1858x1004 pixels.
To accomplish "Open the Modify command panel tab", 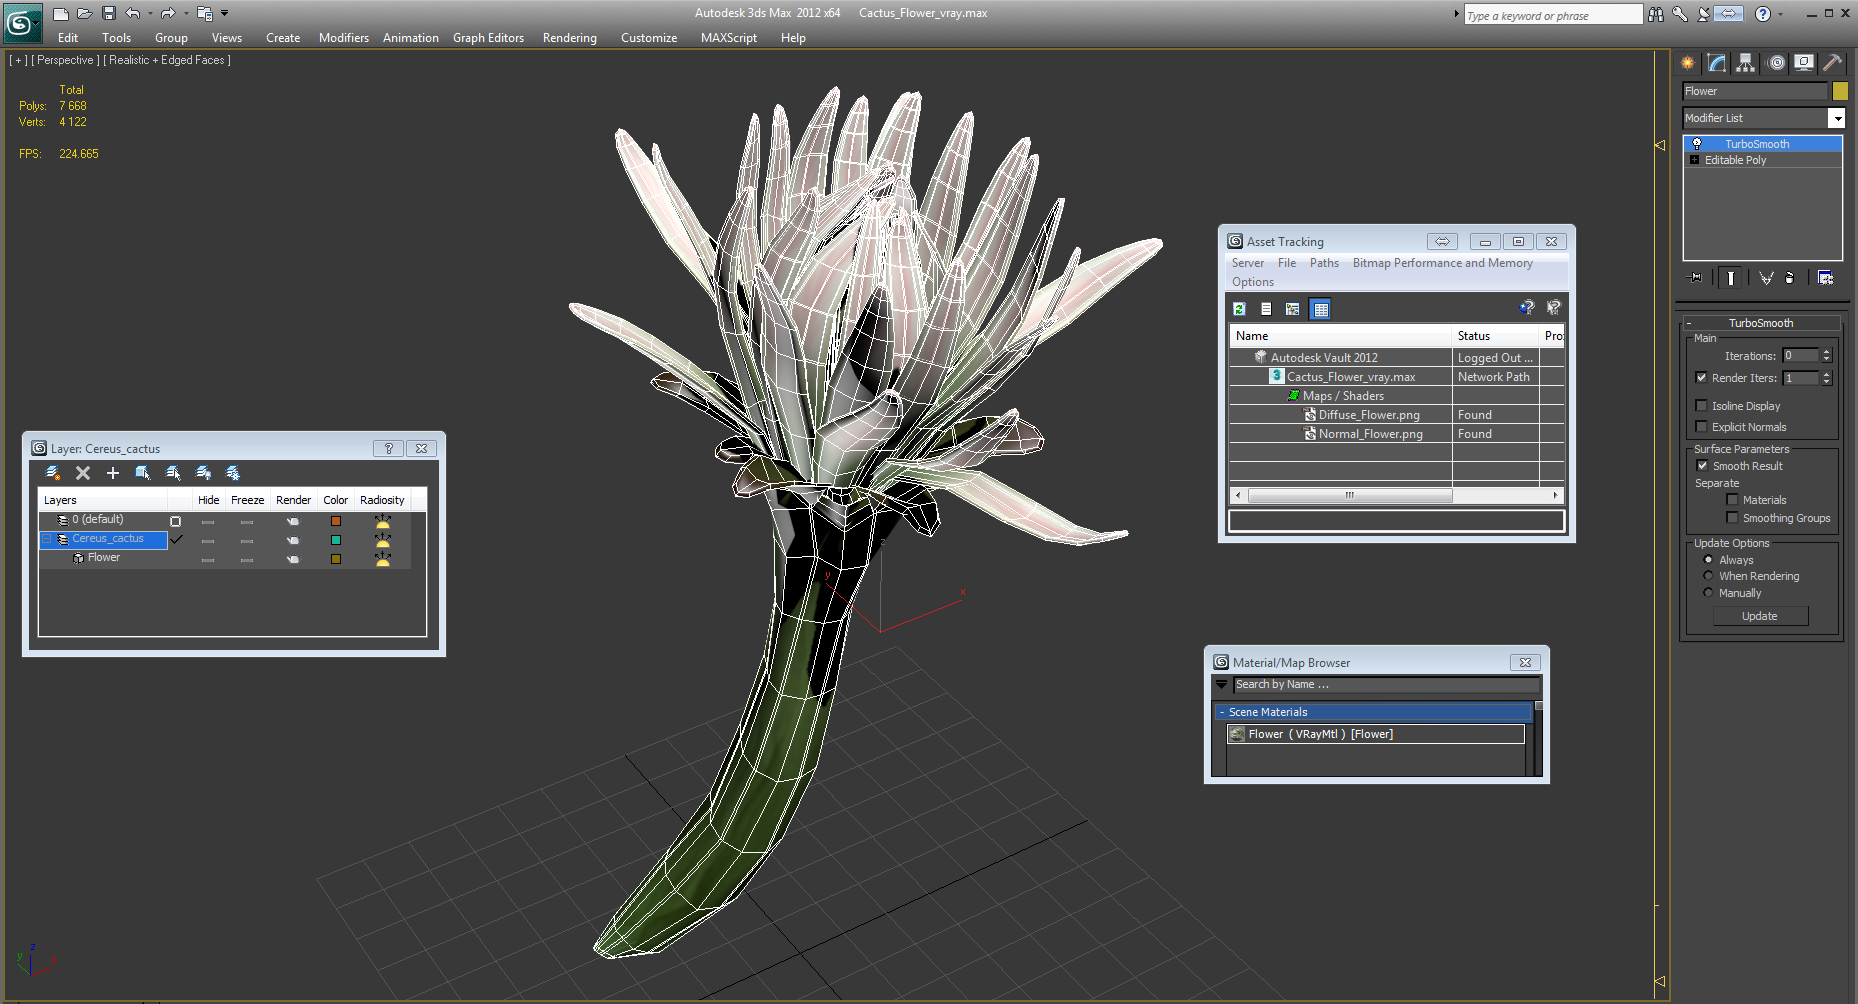I will (1717, 63).
